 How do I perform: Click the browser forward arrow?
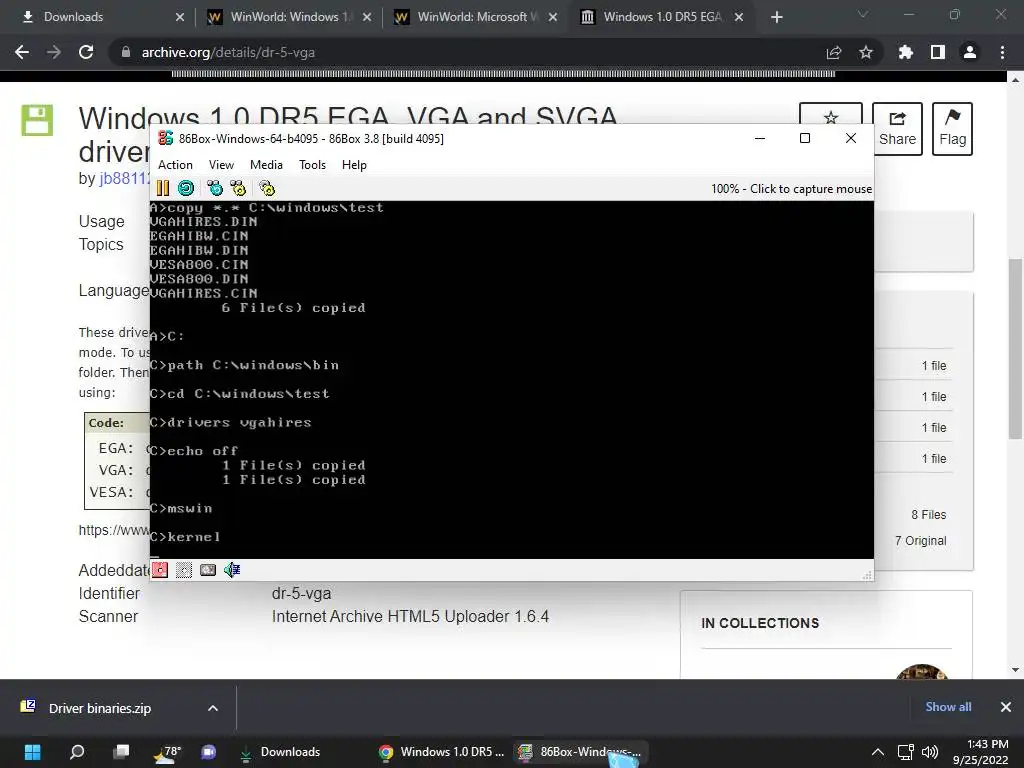click(x=54, y=52)
